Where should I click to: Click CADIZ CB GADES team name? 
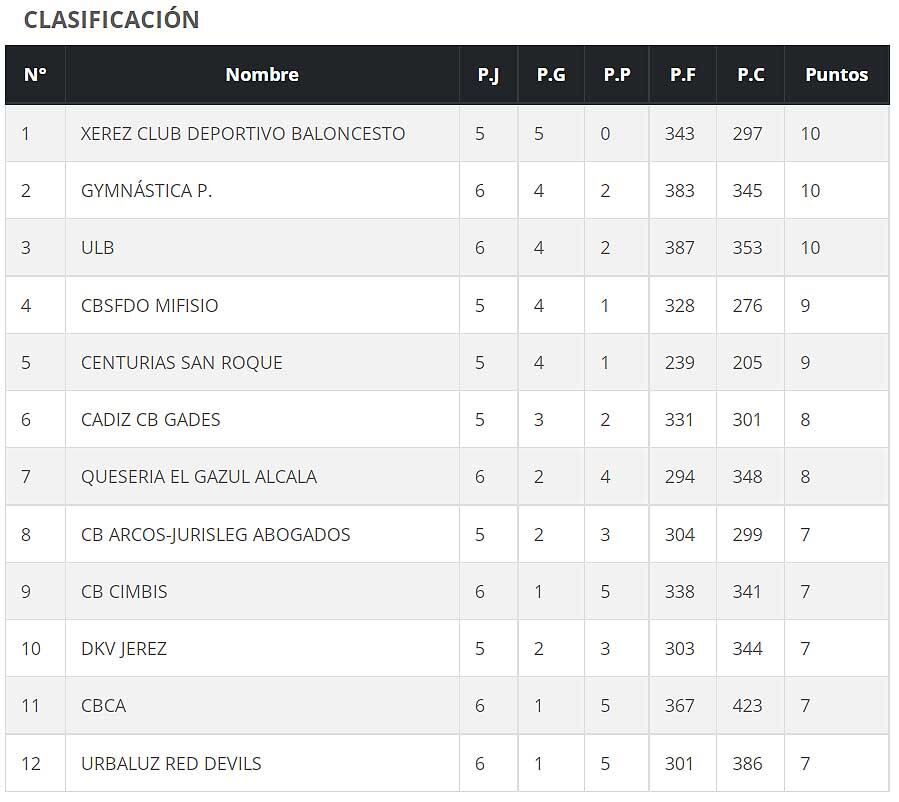[150, 420]
